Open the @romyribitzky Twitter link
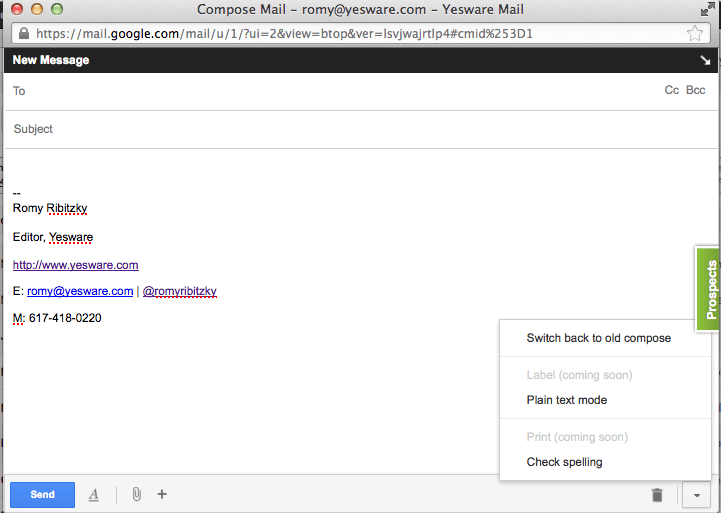 click(180, 291)
